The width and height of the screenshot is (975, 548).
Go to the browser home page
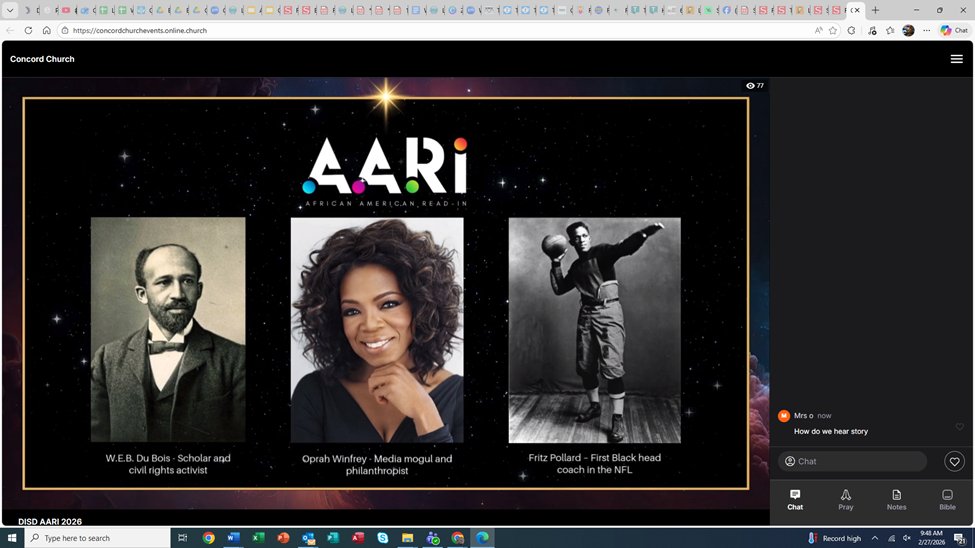[47, 30]
